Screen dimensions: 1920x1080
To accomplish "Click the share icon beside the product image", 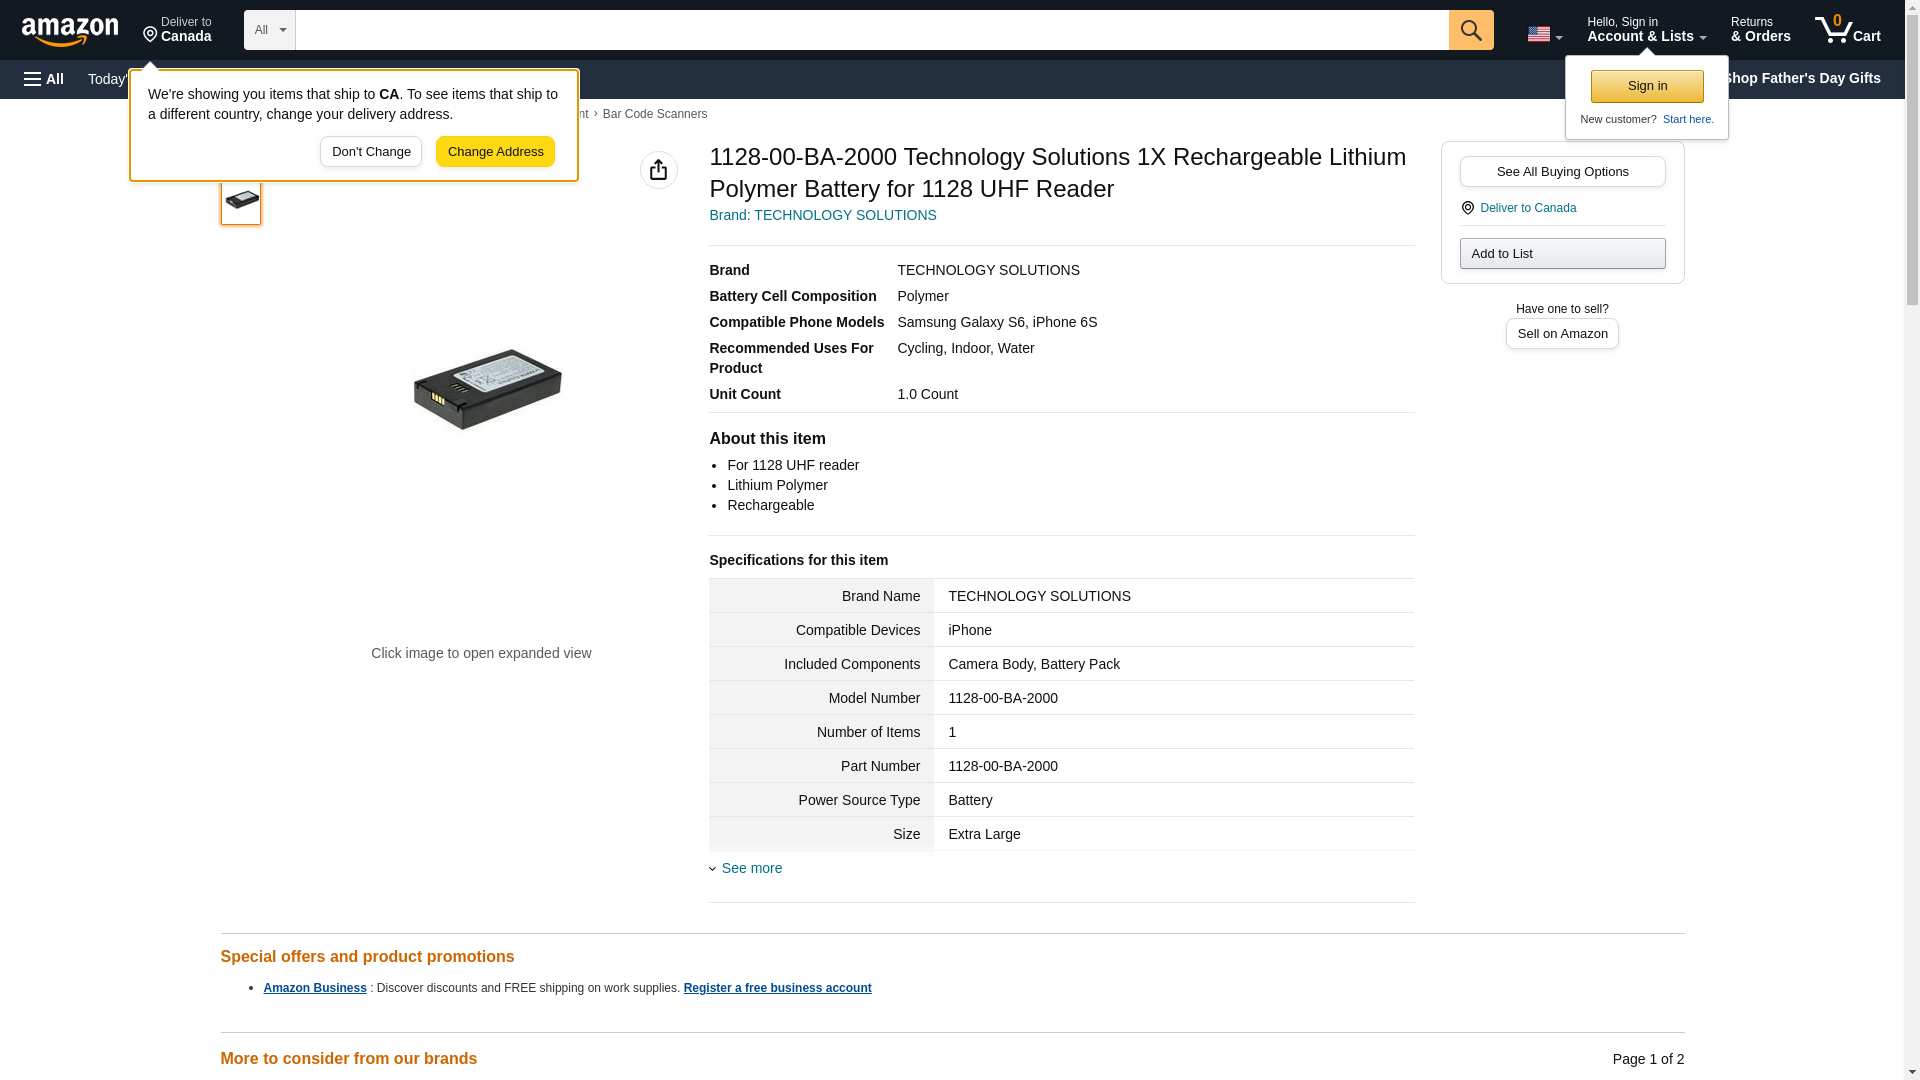I will pyautogui.click(x=658, y=170).
